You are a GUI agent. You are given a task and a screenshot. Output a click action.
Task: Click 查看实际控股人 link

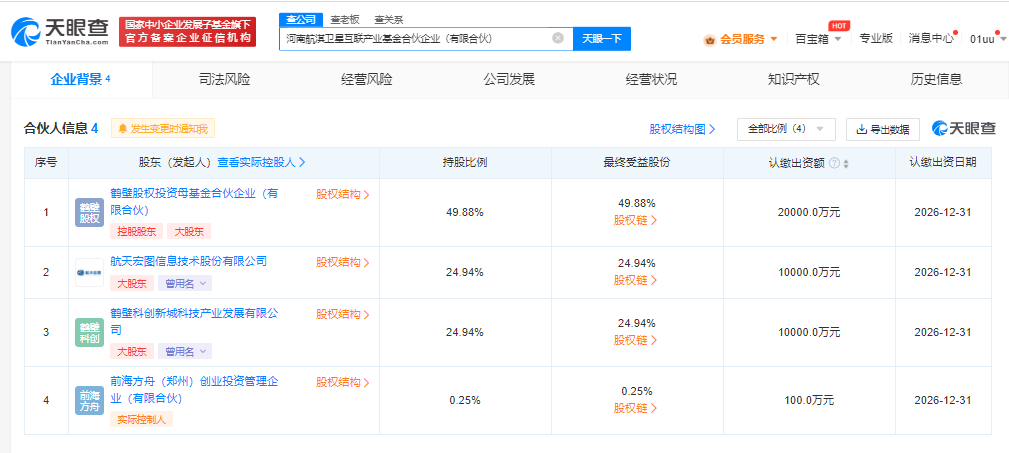(261, 163)
